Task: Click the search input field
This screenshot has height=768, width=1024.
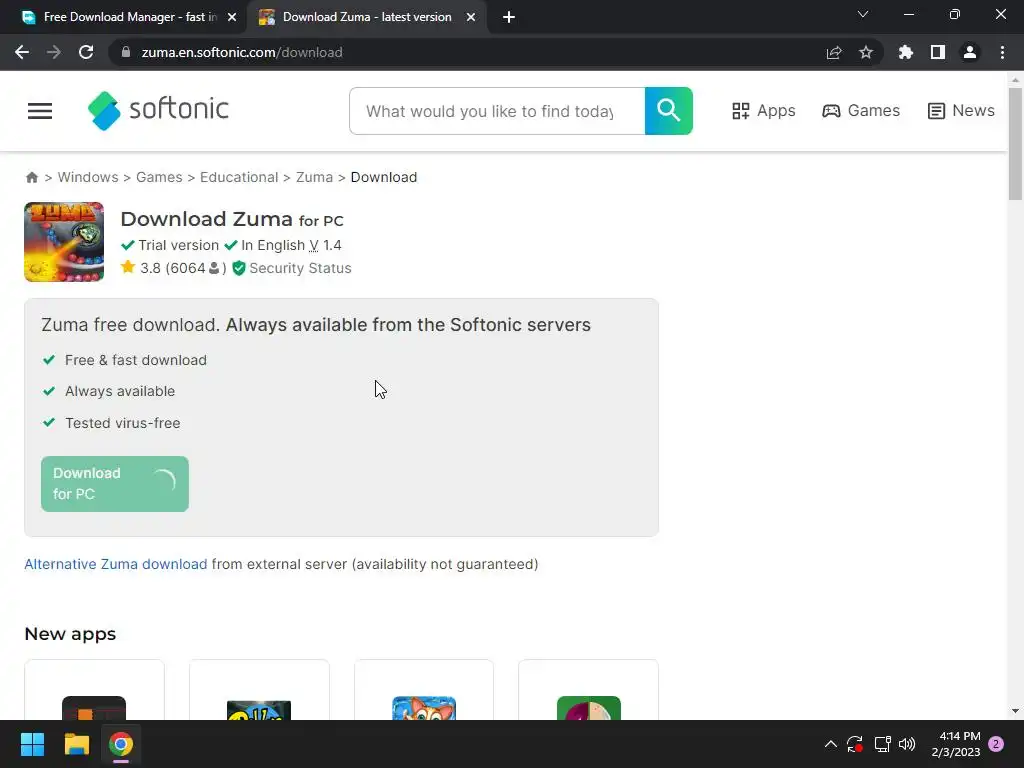Action: [497, 111]
